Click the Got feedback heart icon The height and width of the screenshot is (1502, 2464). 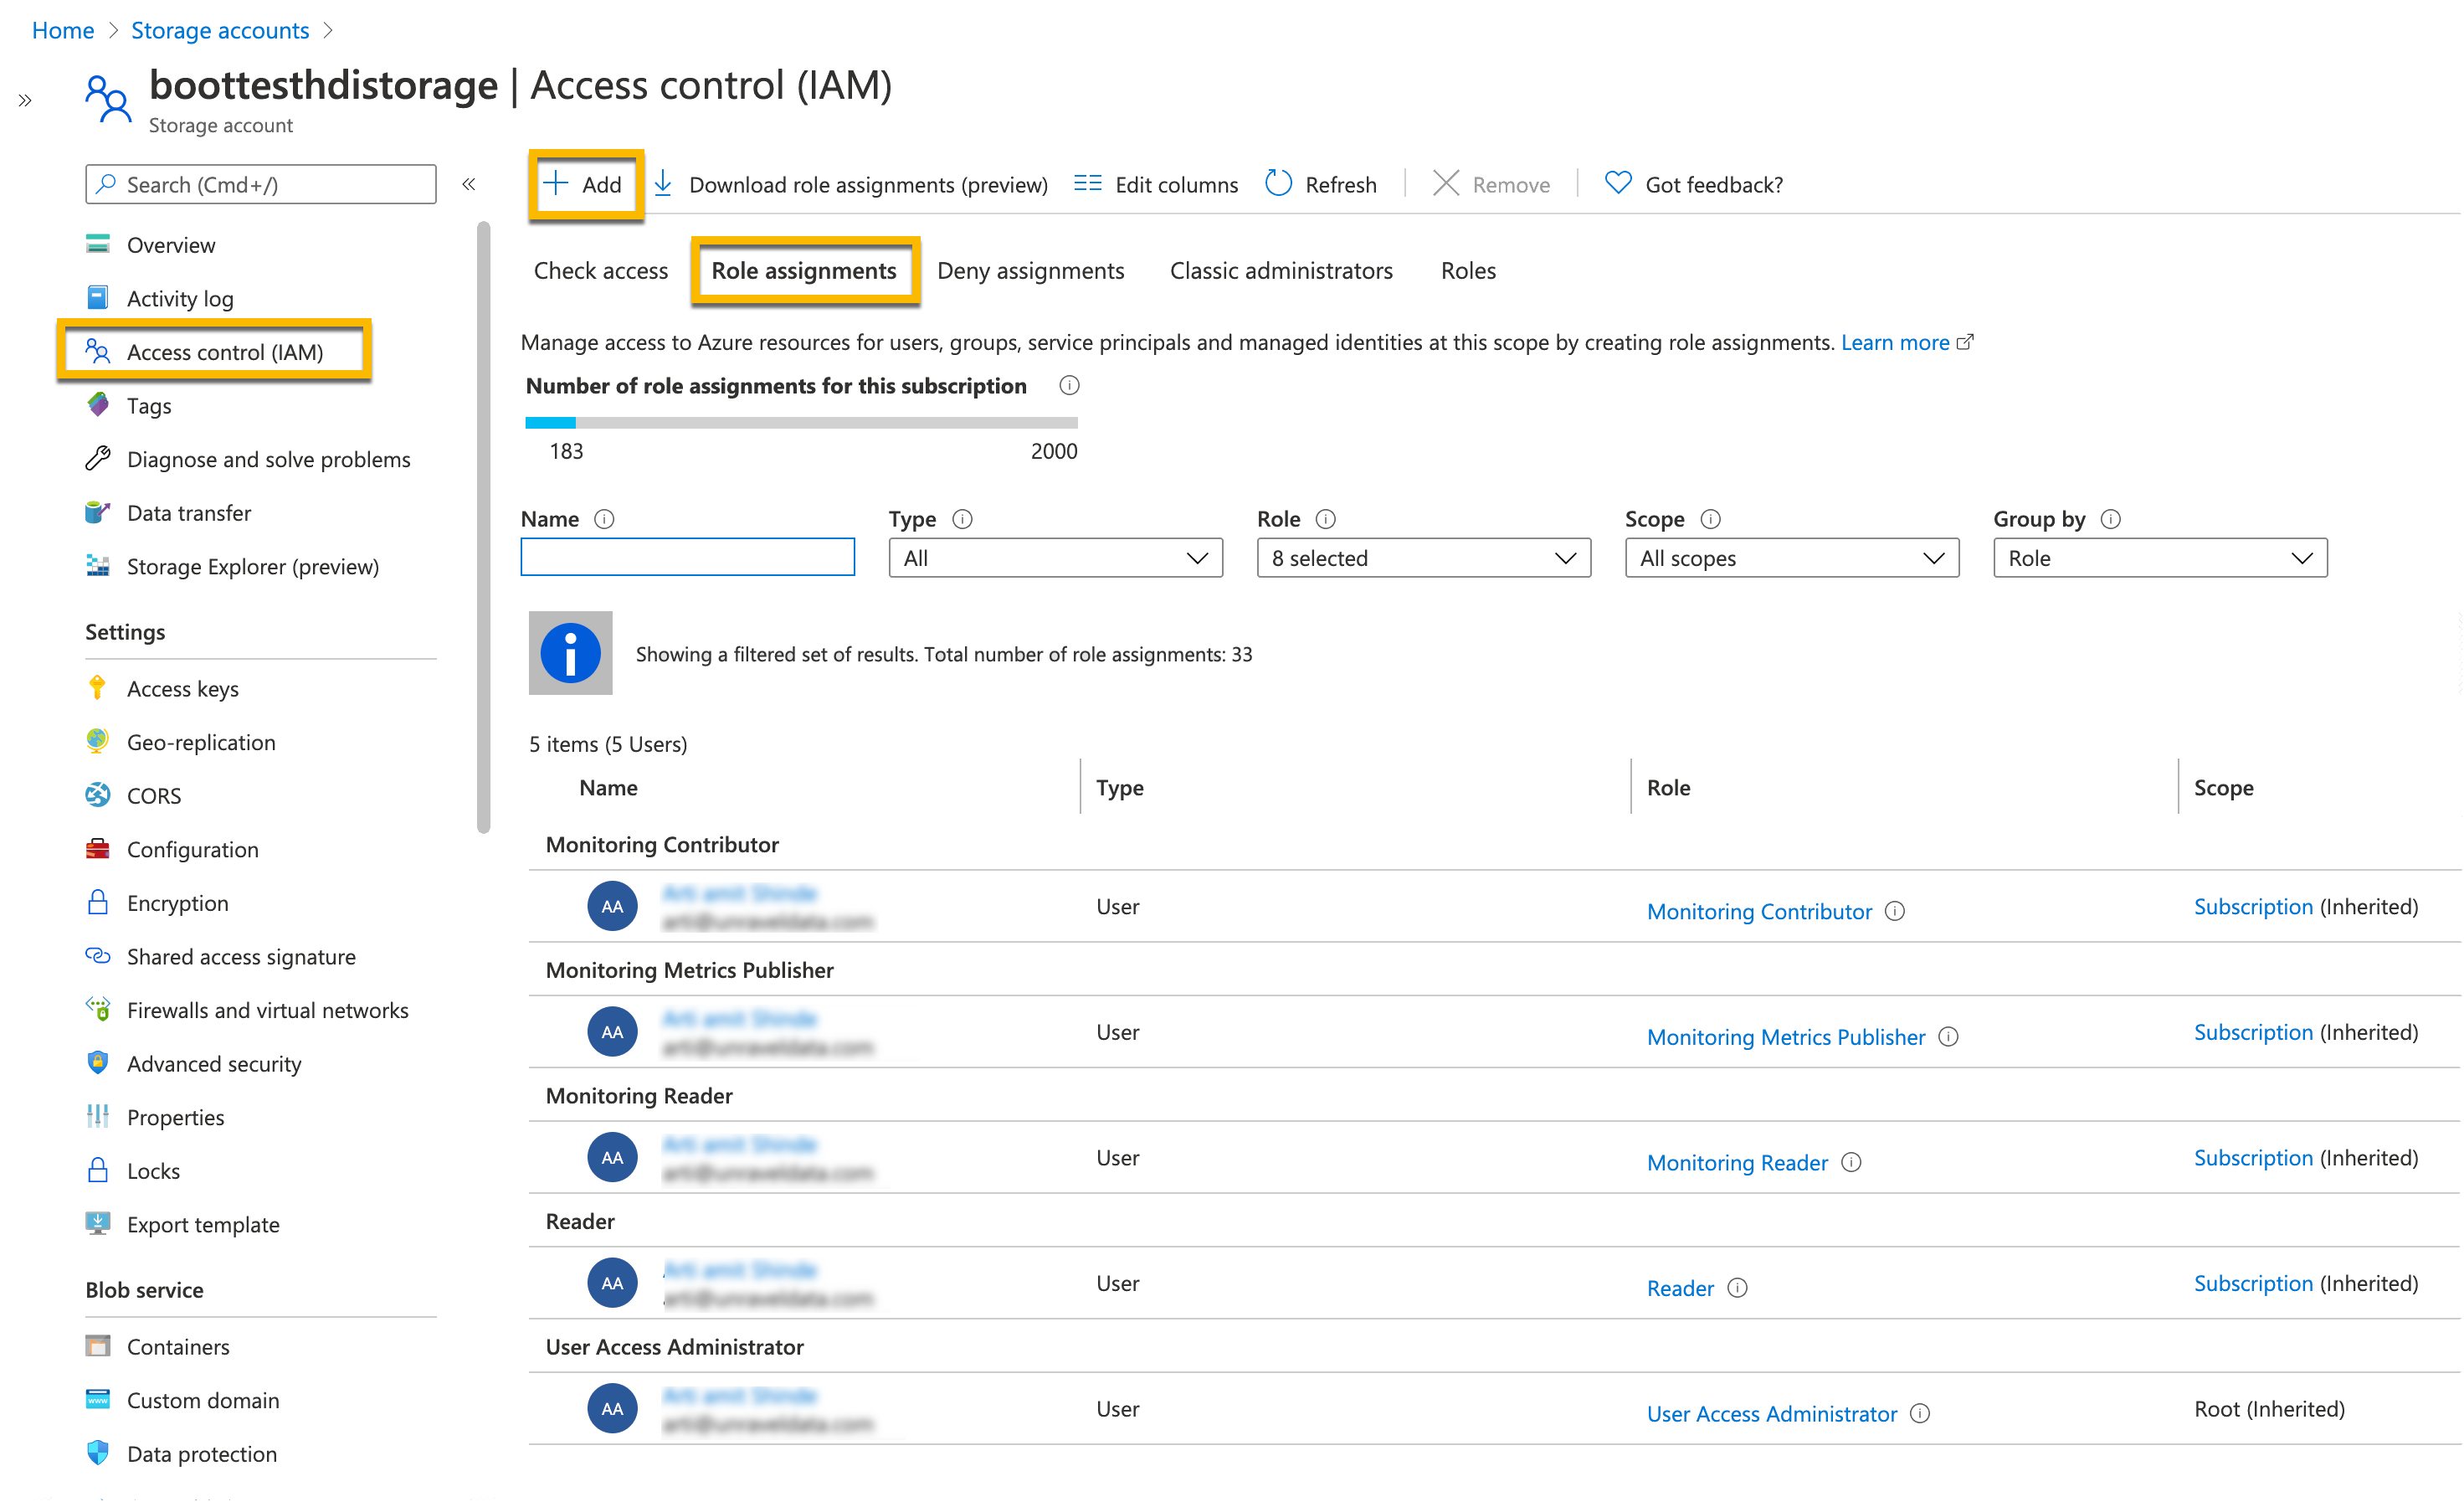[x=1618, y=183]
